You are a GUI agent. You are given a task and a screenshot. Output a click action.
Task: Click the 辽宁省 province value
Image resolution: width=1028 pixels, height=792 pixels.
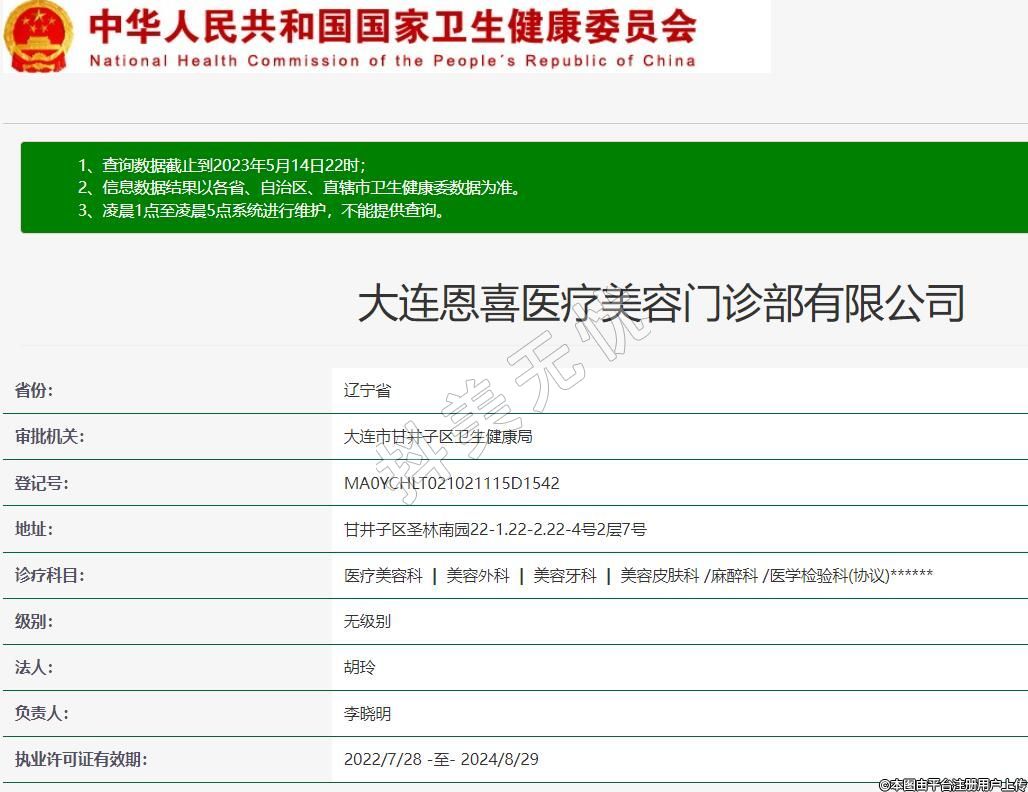click(367, 390)
